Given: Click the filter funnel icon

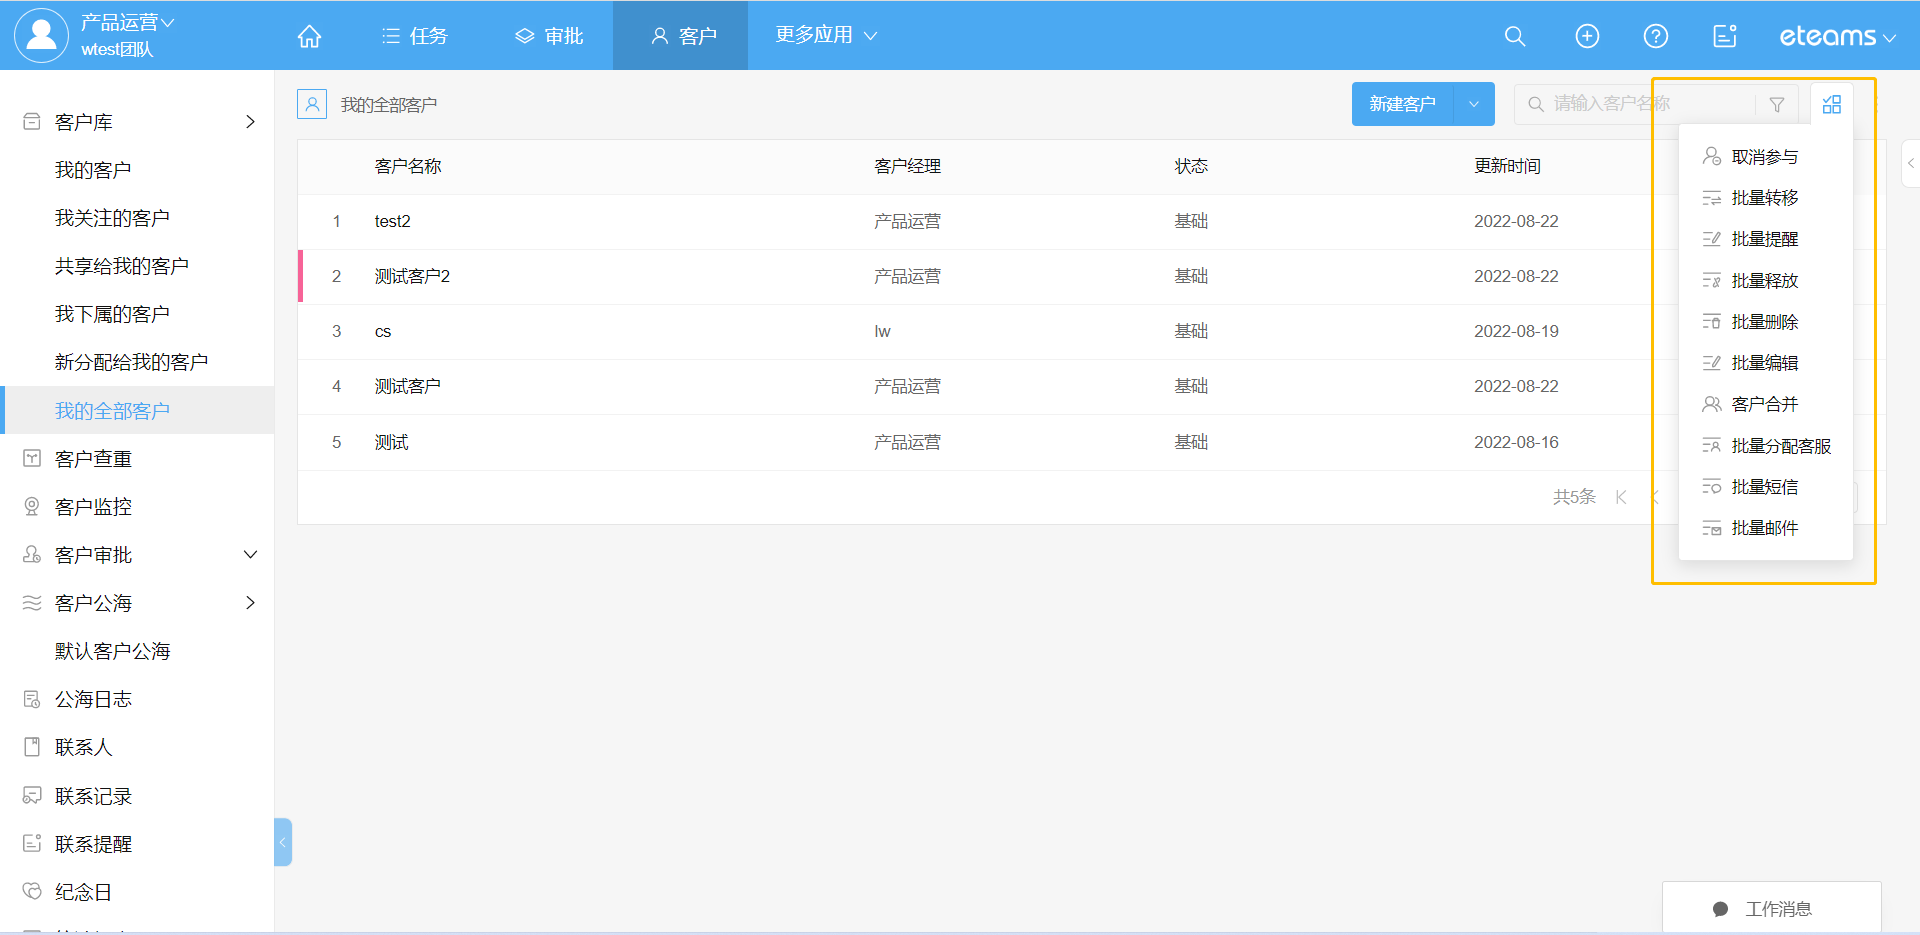Looking at the screenshot, I should (x=1777, y=105).
